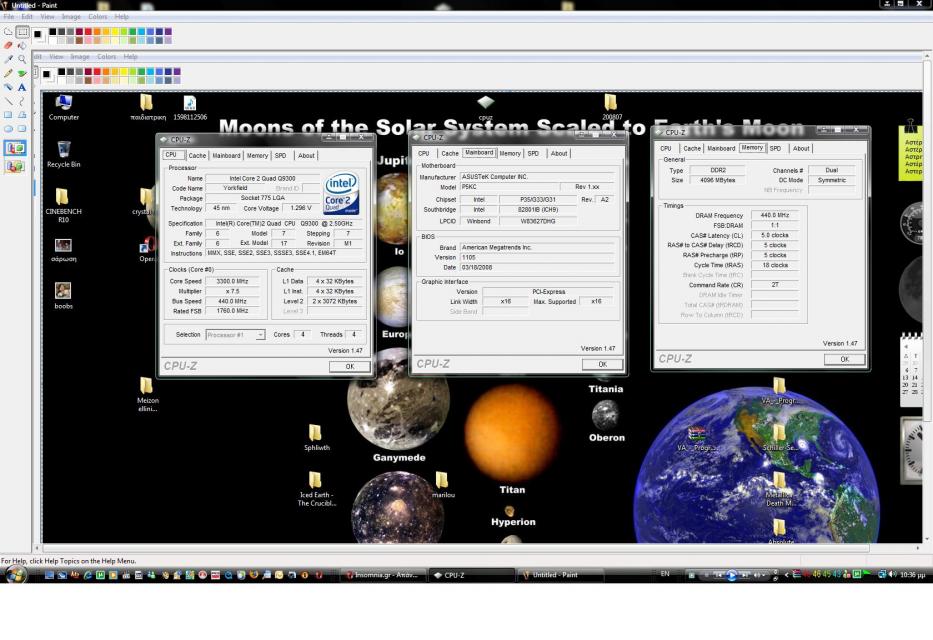Screen dimensions: 933x640
Task: Open Mainboard tab in CPU-Z processor window
Action: tap(226, 156)
